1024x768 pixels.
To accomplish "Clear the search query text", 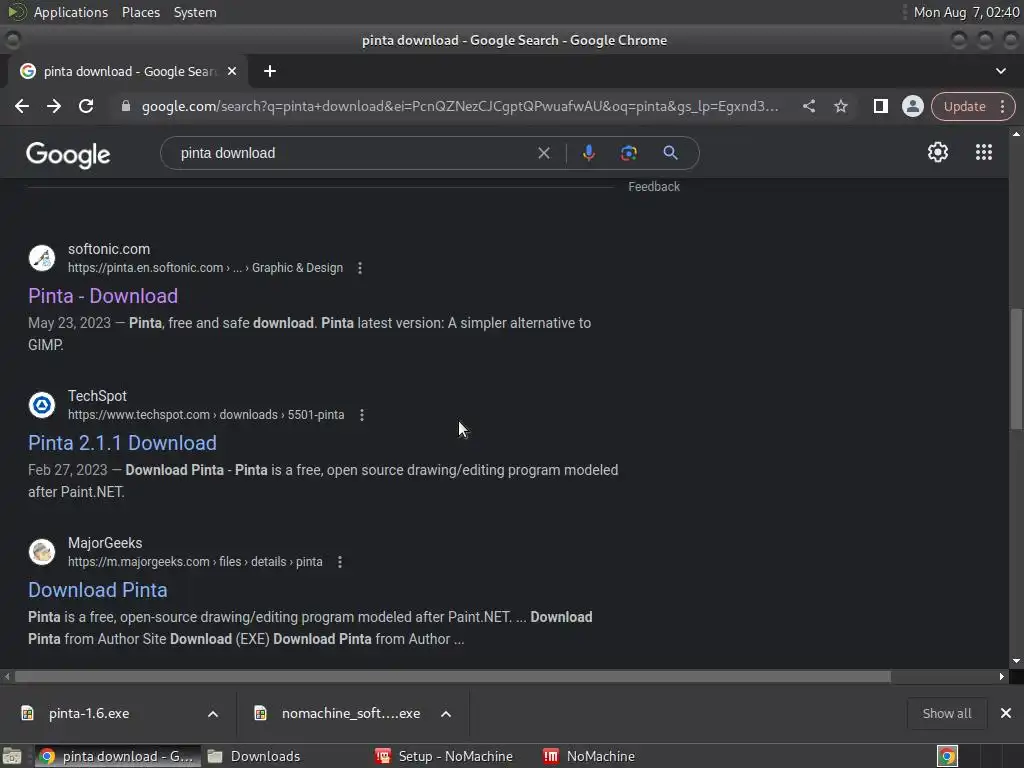I will [x=543, y=153].
